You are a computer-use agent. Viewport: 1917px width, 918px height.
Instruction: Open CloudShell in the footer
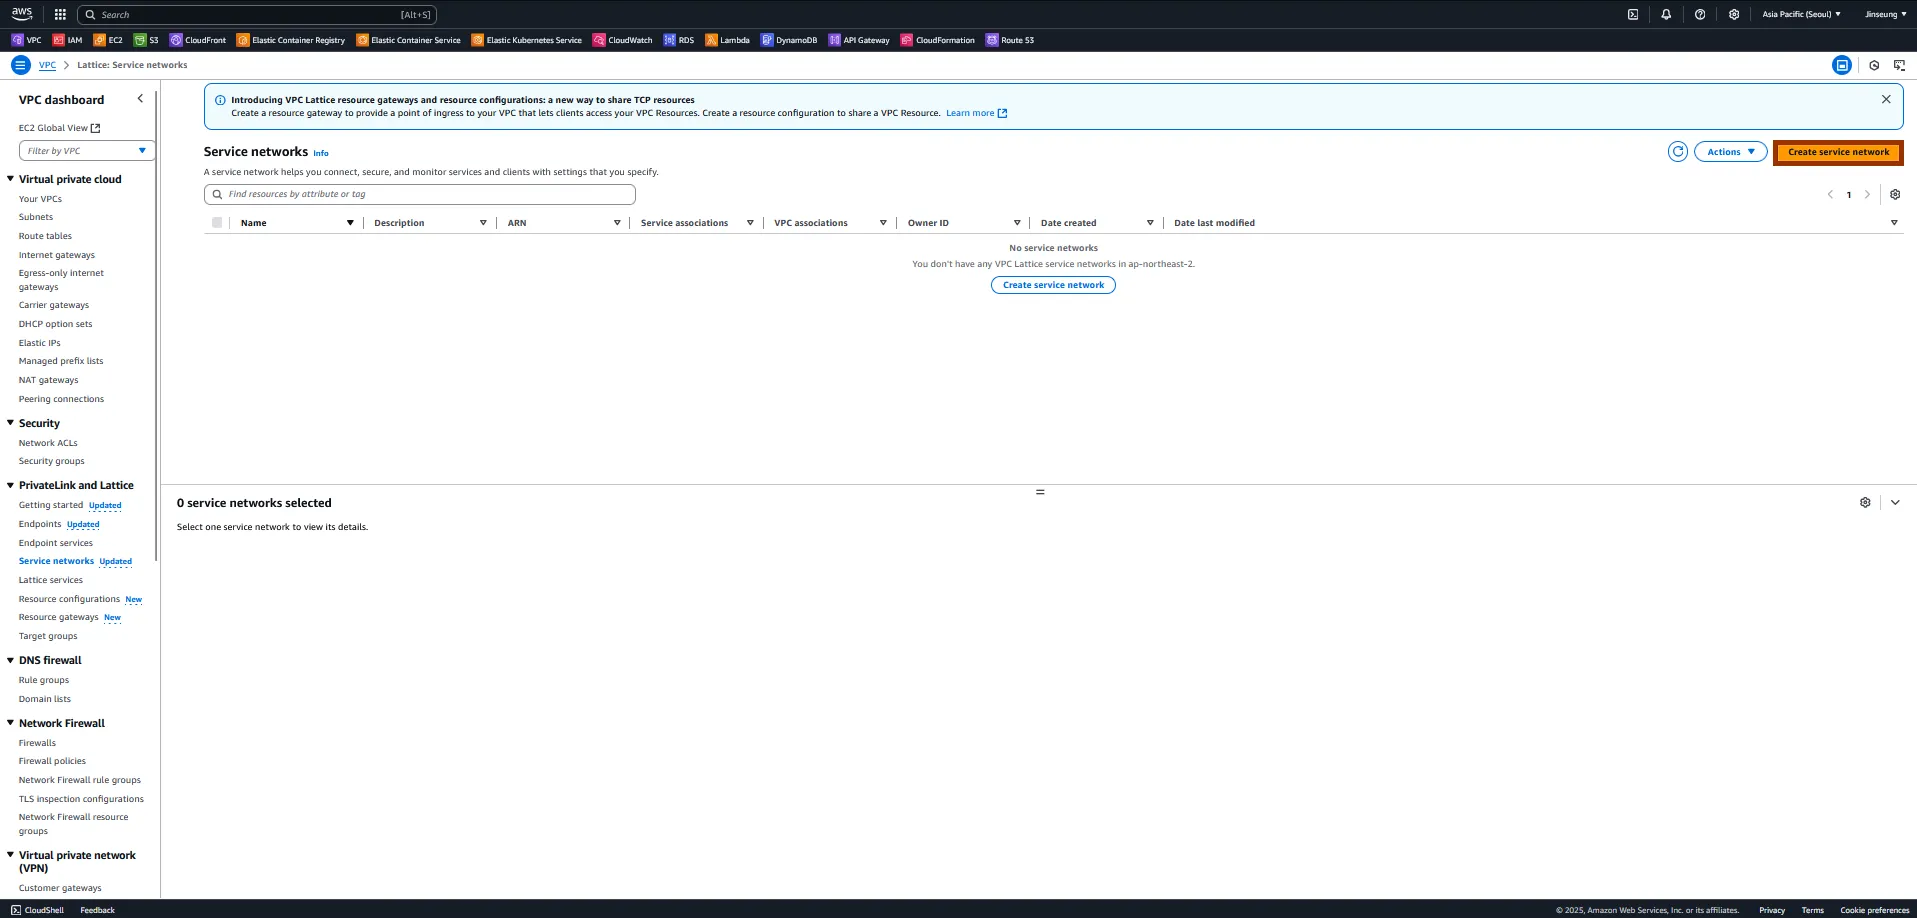coord(37,910)
